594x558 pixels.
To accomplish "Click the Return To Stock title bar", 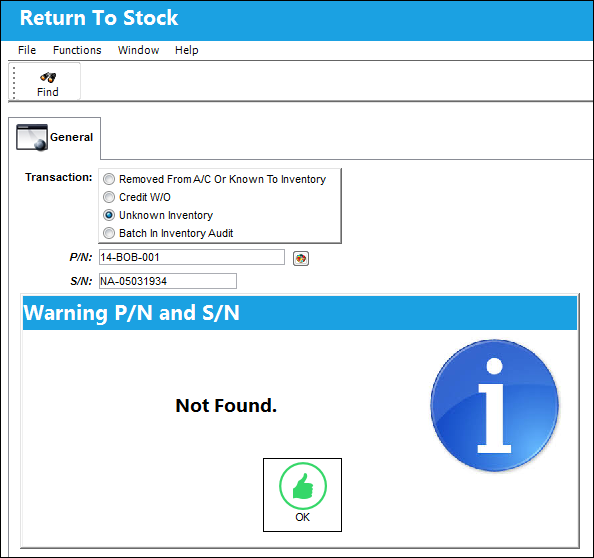I will click(297, 20).
